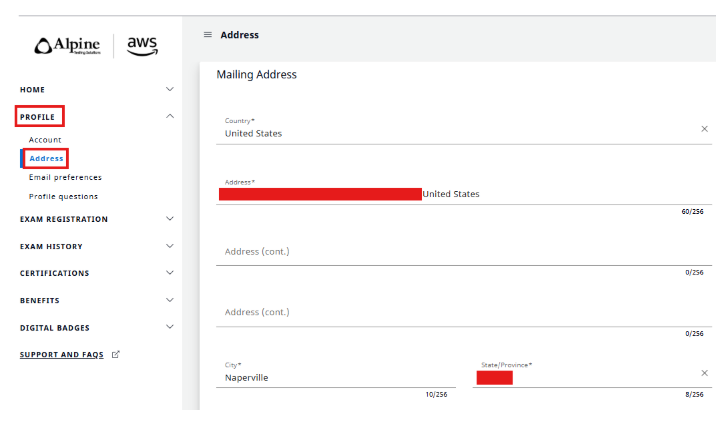Open EXAM HISTORY menu item
The image size is (716, 423).
[x=51, y=247]
